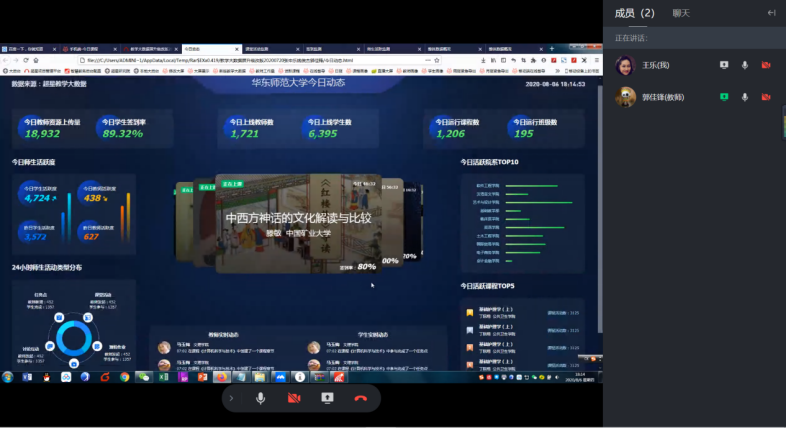Click first course bookmark in 今日活跃课程TOP5
The height and width of the screenshot is (428, 786).
point(470,313)
